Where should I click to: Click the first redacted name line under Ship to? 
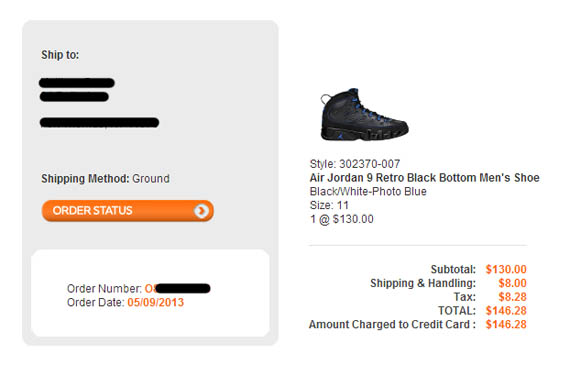77,83
